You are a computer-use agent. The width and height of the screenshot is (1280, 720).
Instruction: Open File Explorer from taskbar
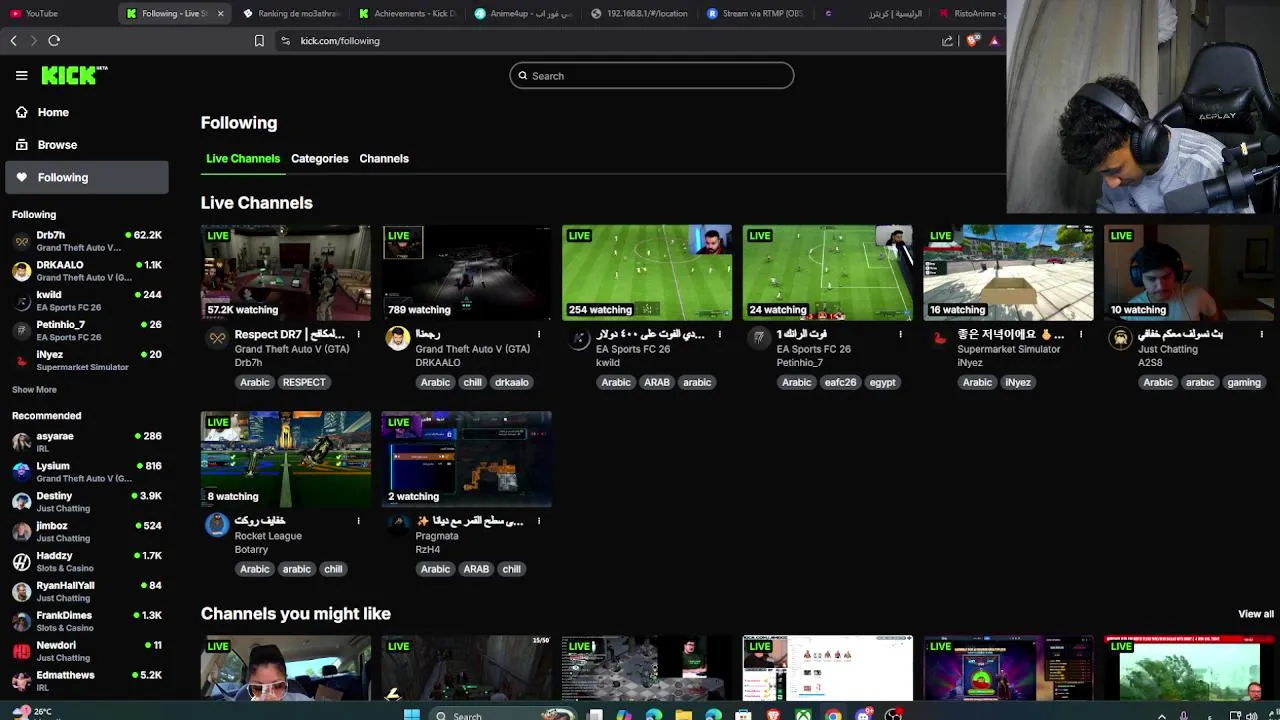(684, 714)
